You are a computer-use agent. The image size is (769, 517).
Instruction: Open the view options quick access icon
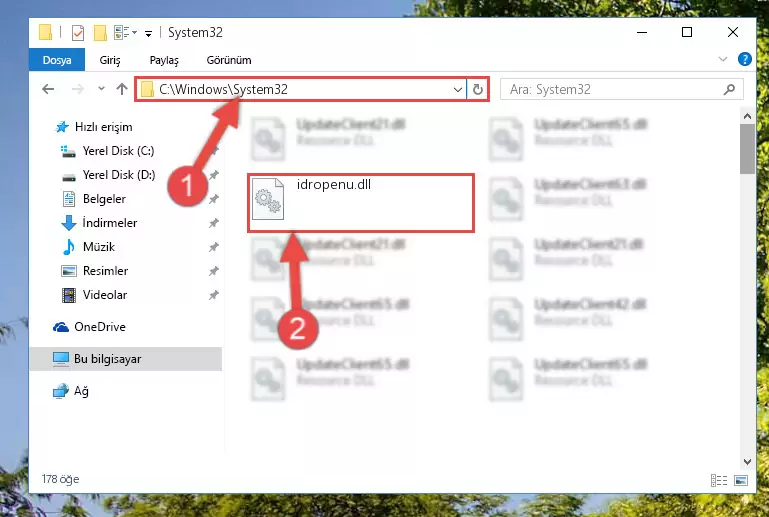click(125, 32)
